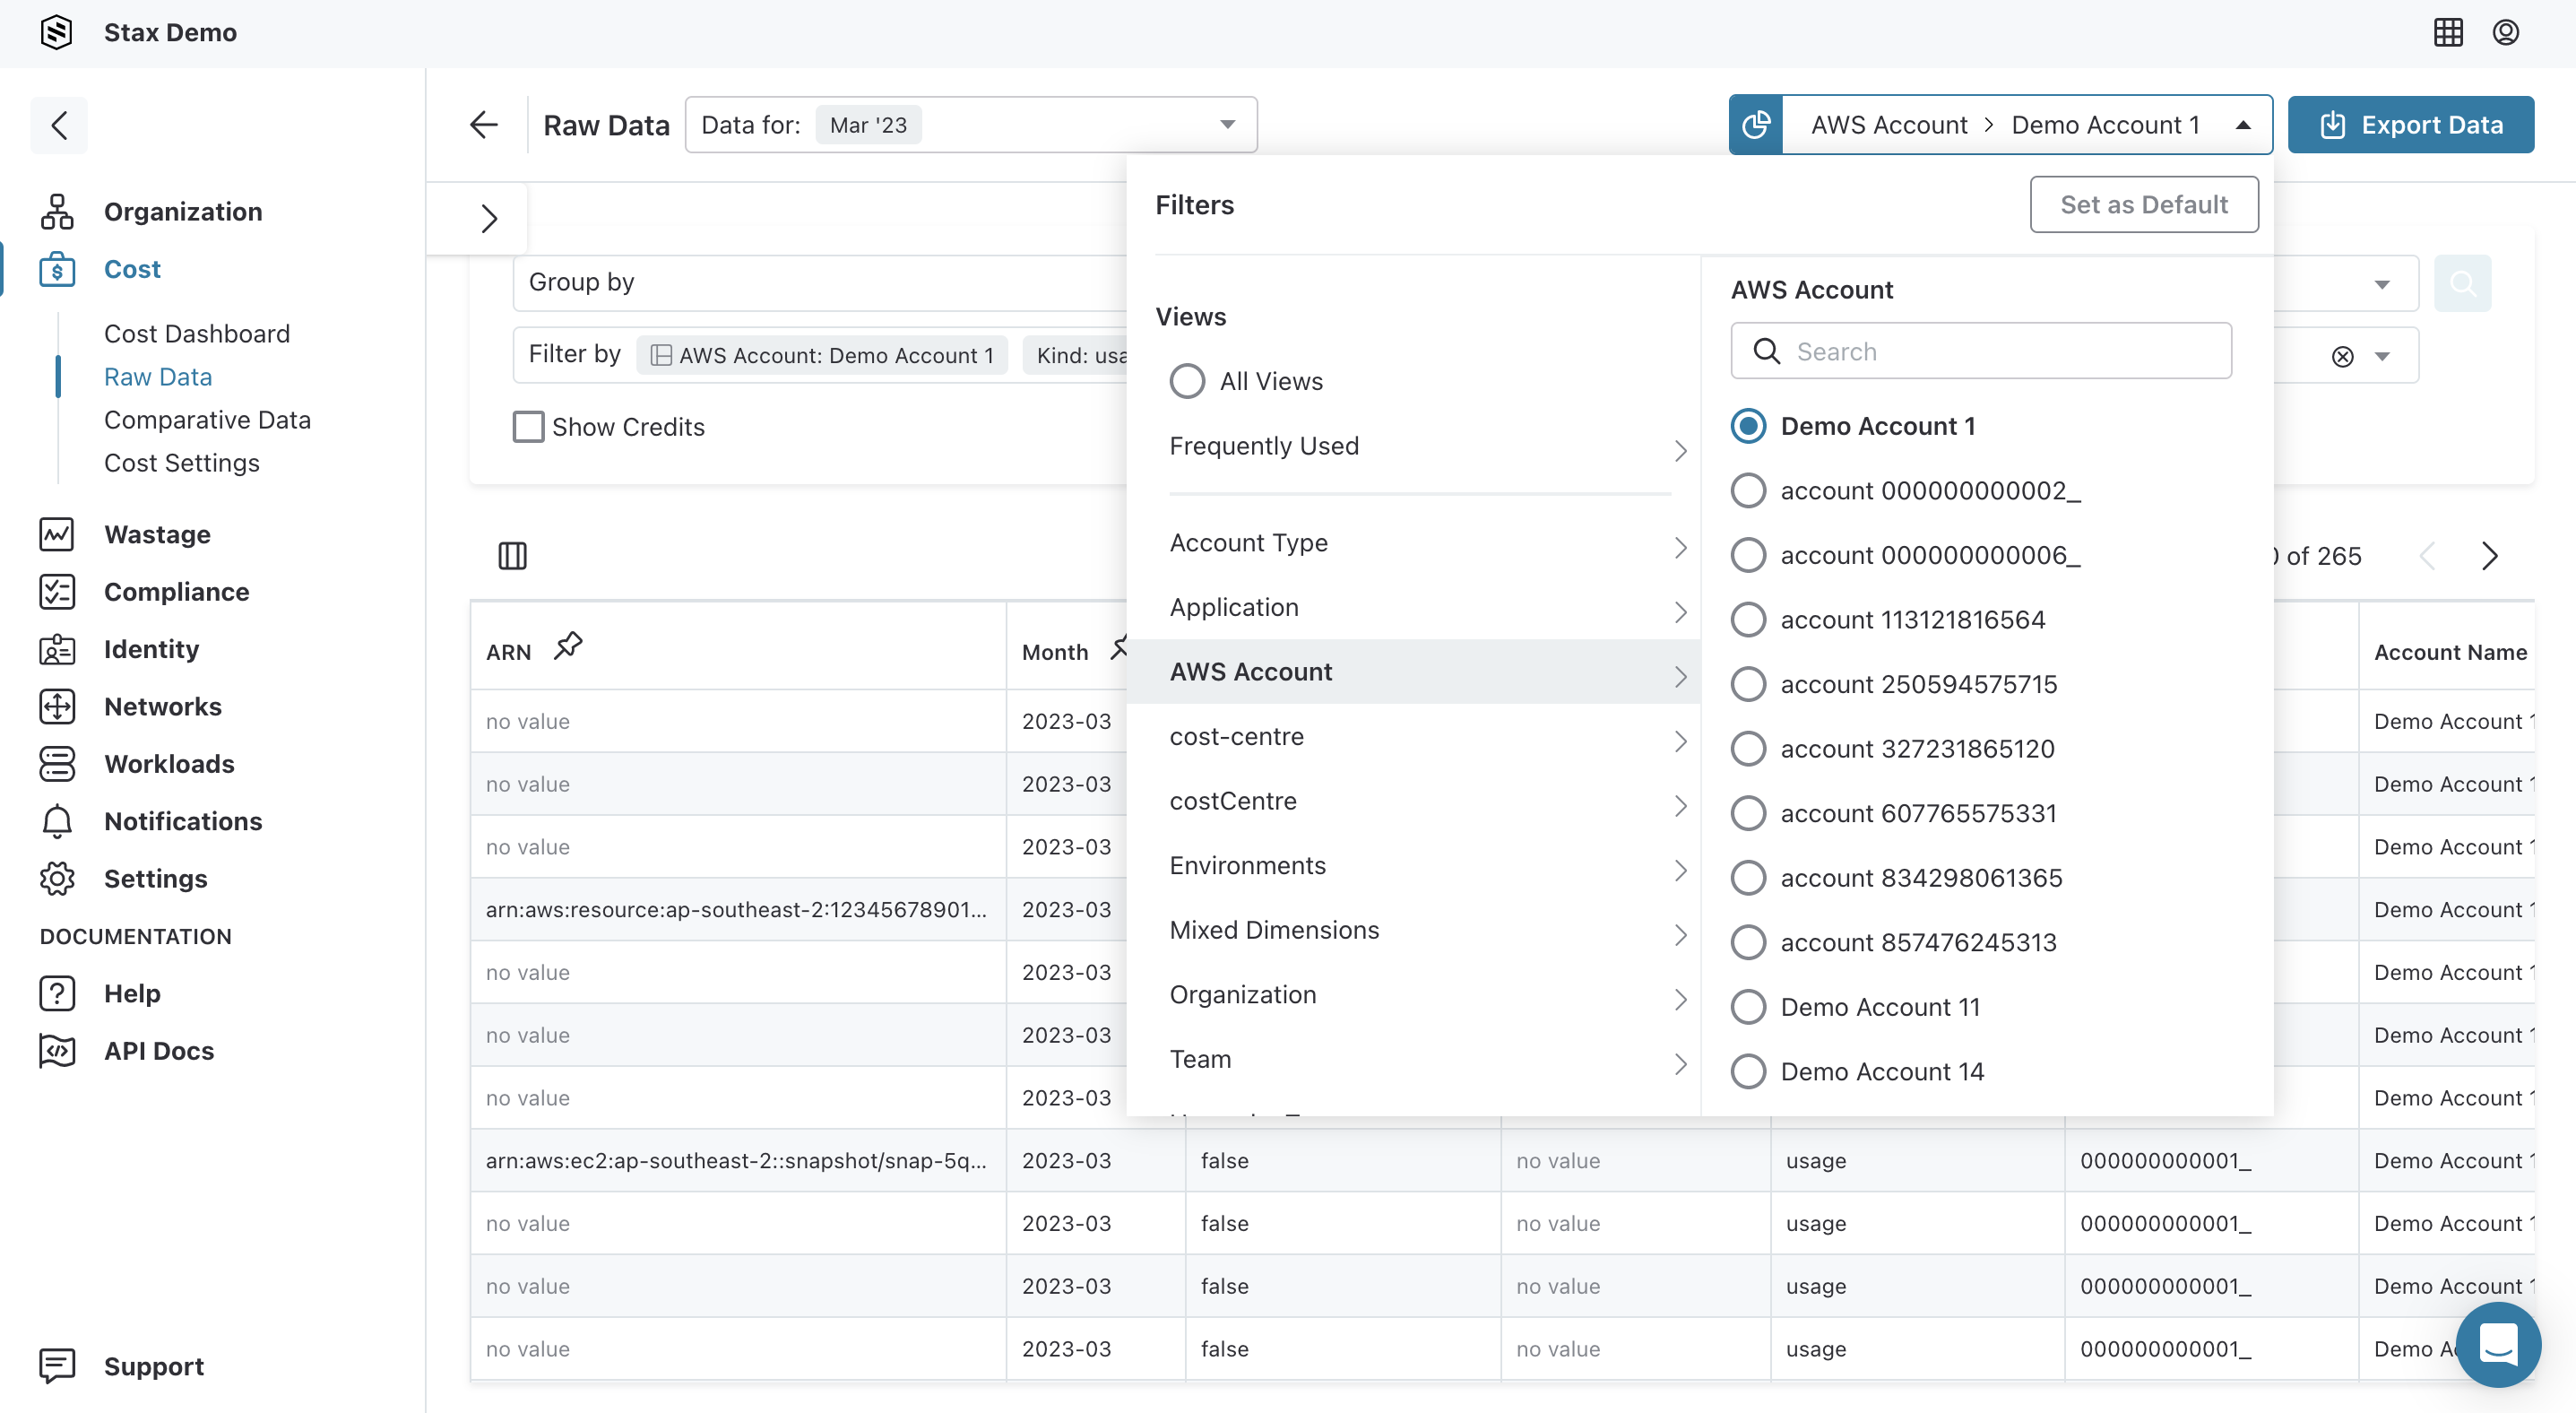Click Set as Default button
Viewport: 2576px width, 1413px height.
[x=2143, y=205]
